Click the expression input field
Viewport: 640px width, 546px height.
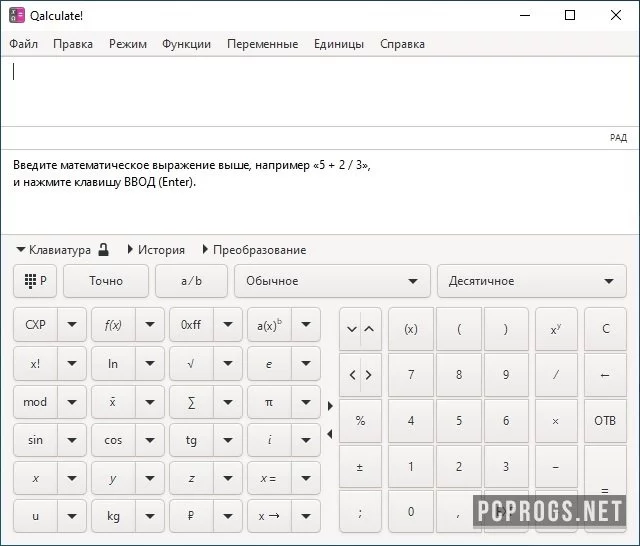click(320, 91)
